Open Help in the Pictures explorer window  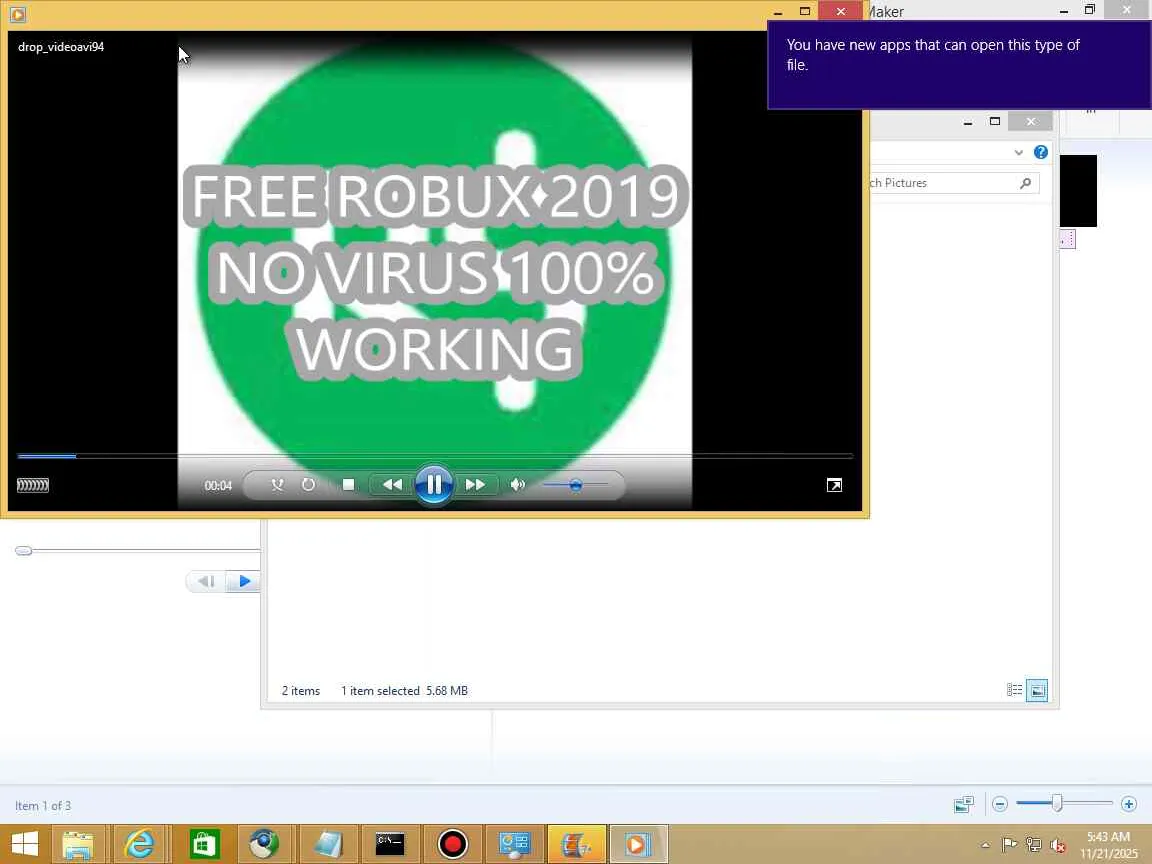[x=1040, y=152]
